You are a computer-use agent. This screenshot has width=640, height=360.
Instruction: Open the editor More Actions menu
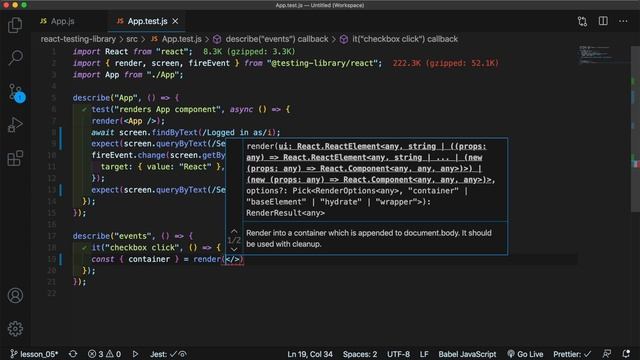click(623, 21)
